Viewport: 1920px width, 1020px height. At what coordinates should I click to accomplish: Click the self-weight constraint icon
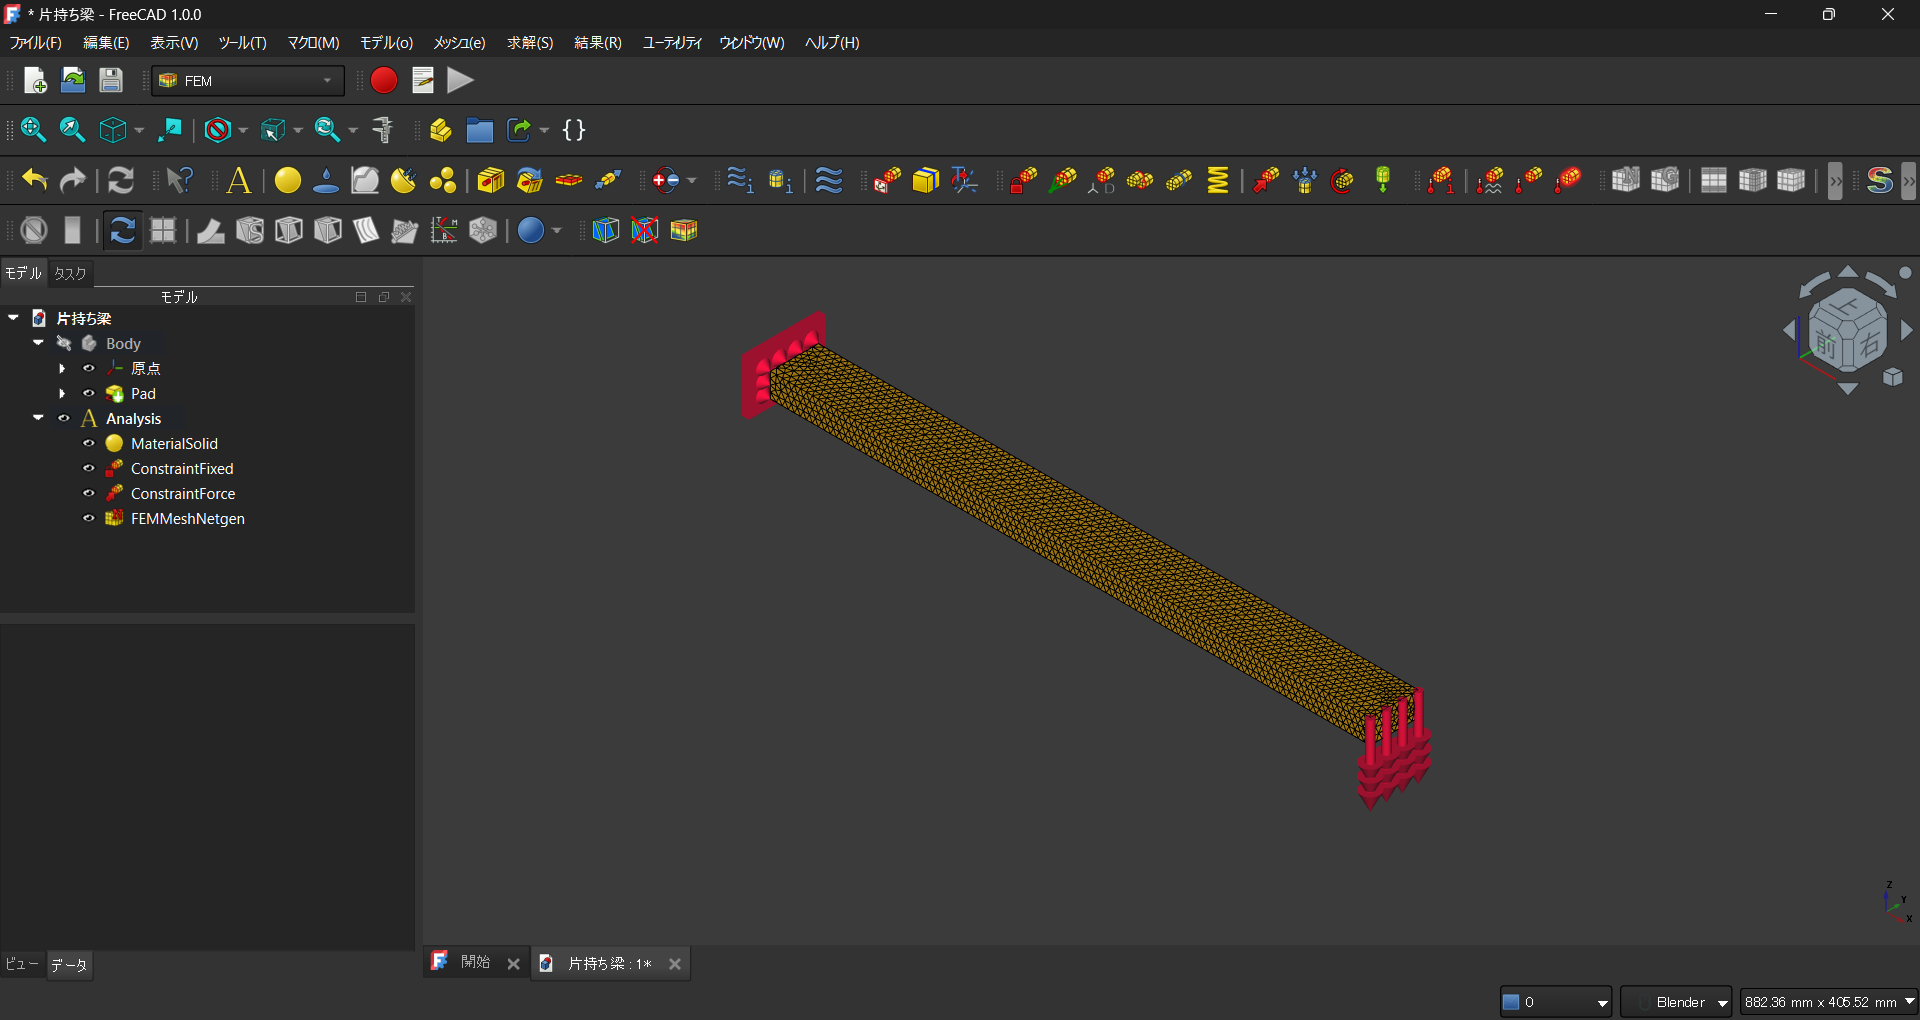point(1383,180)
